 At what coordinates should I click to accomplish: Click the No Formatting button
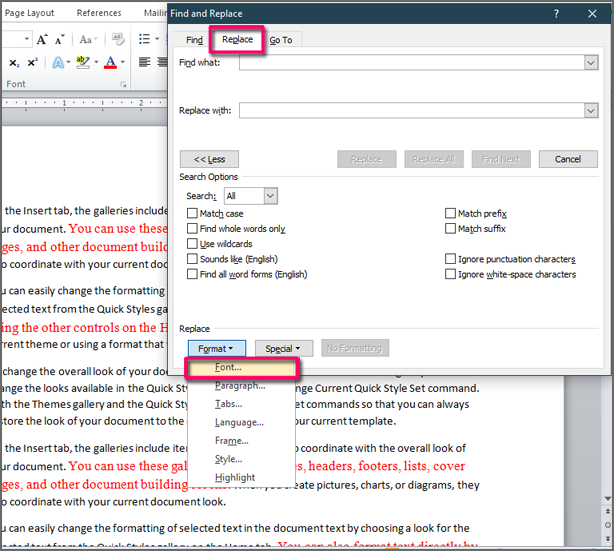tap(355, 348)
